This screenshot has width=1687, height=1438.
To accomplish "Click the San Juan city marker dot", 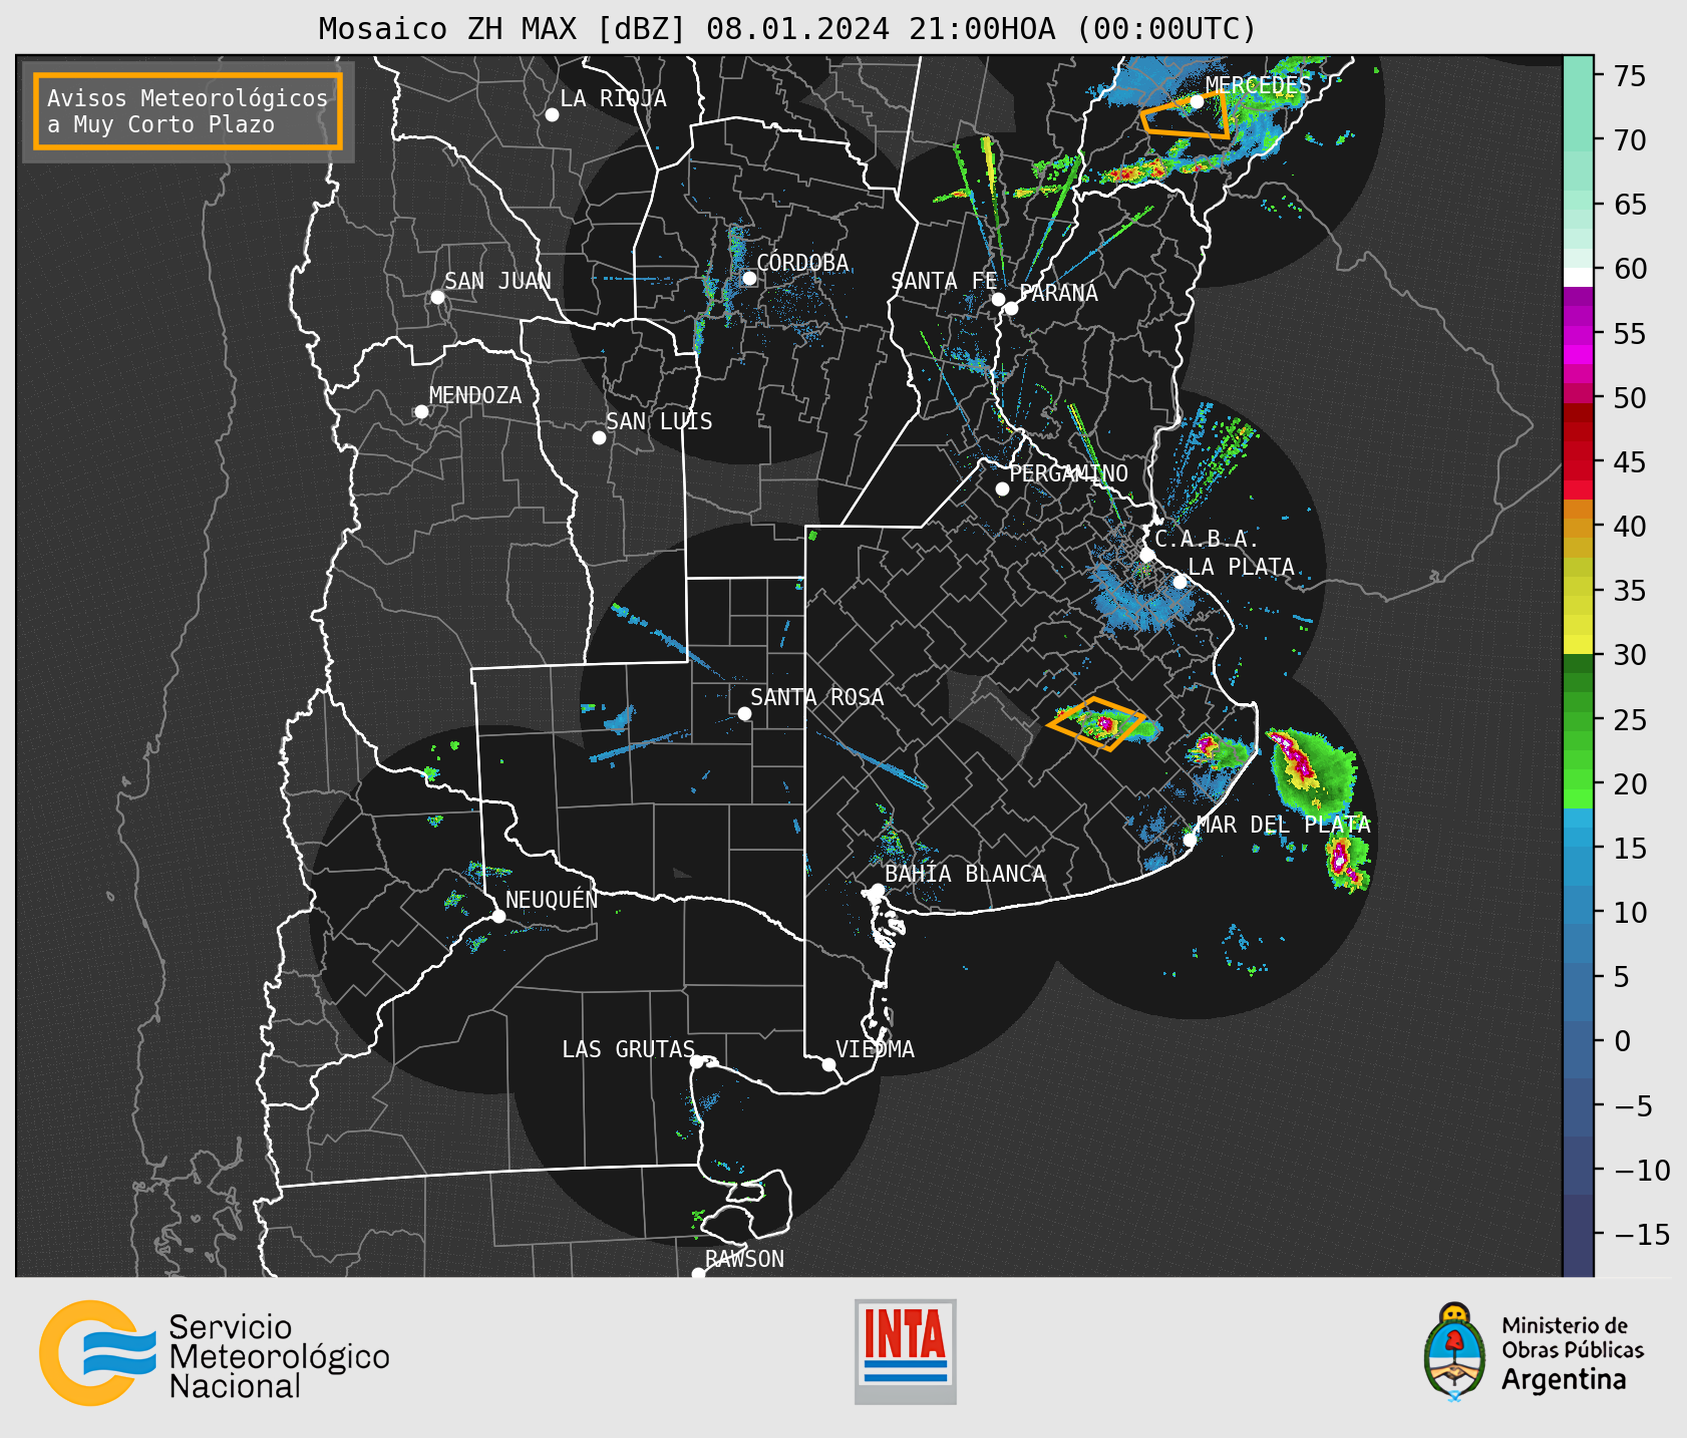I will tap(437, 297).
